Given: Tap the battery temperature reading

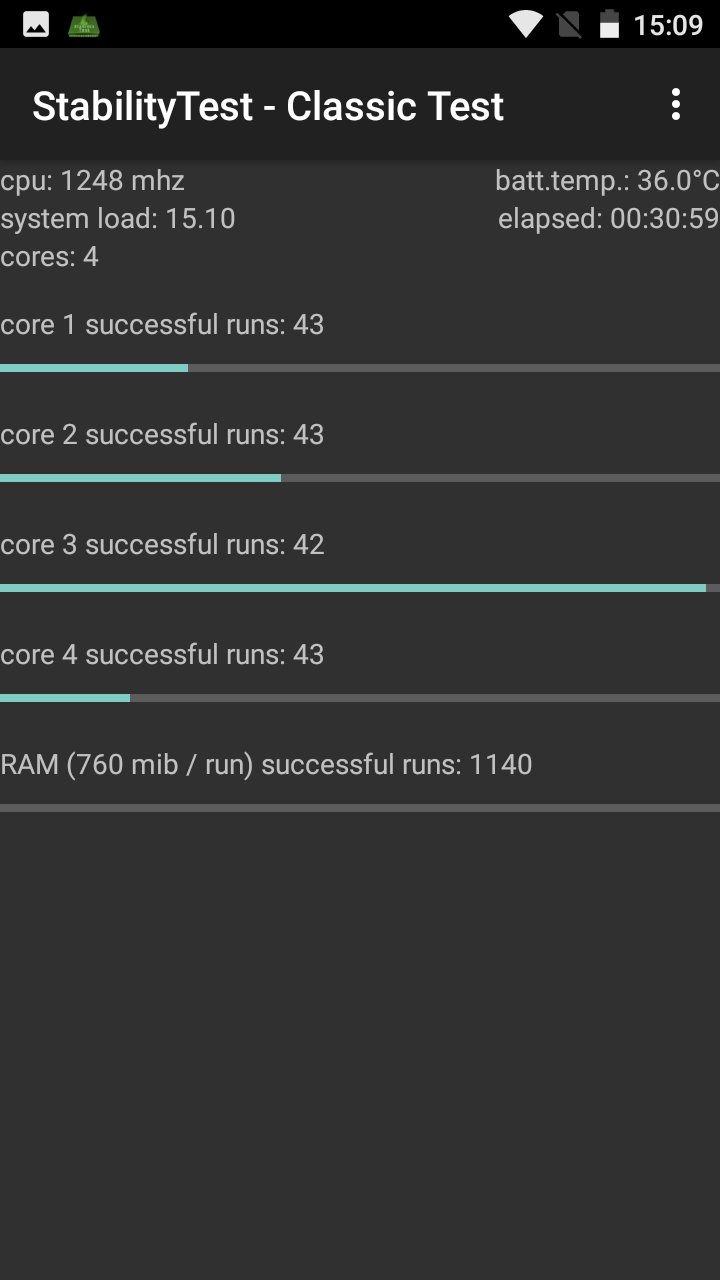Looking at the screenshot, I should [x=607, y=181].
